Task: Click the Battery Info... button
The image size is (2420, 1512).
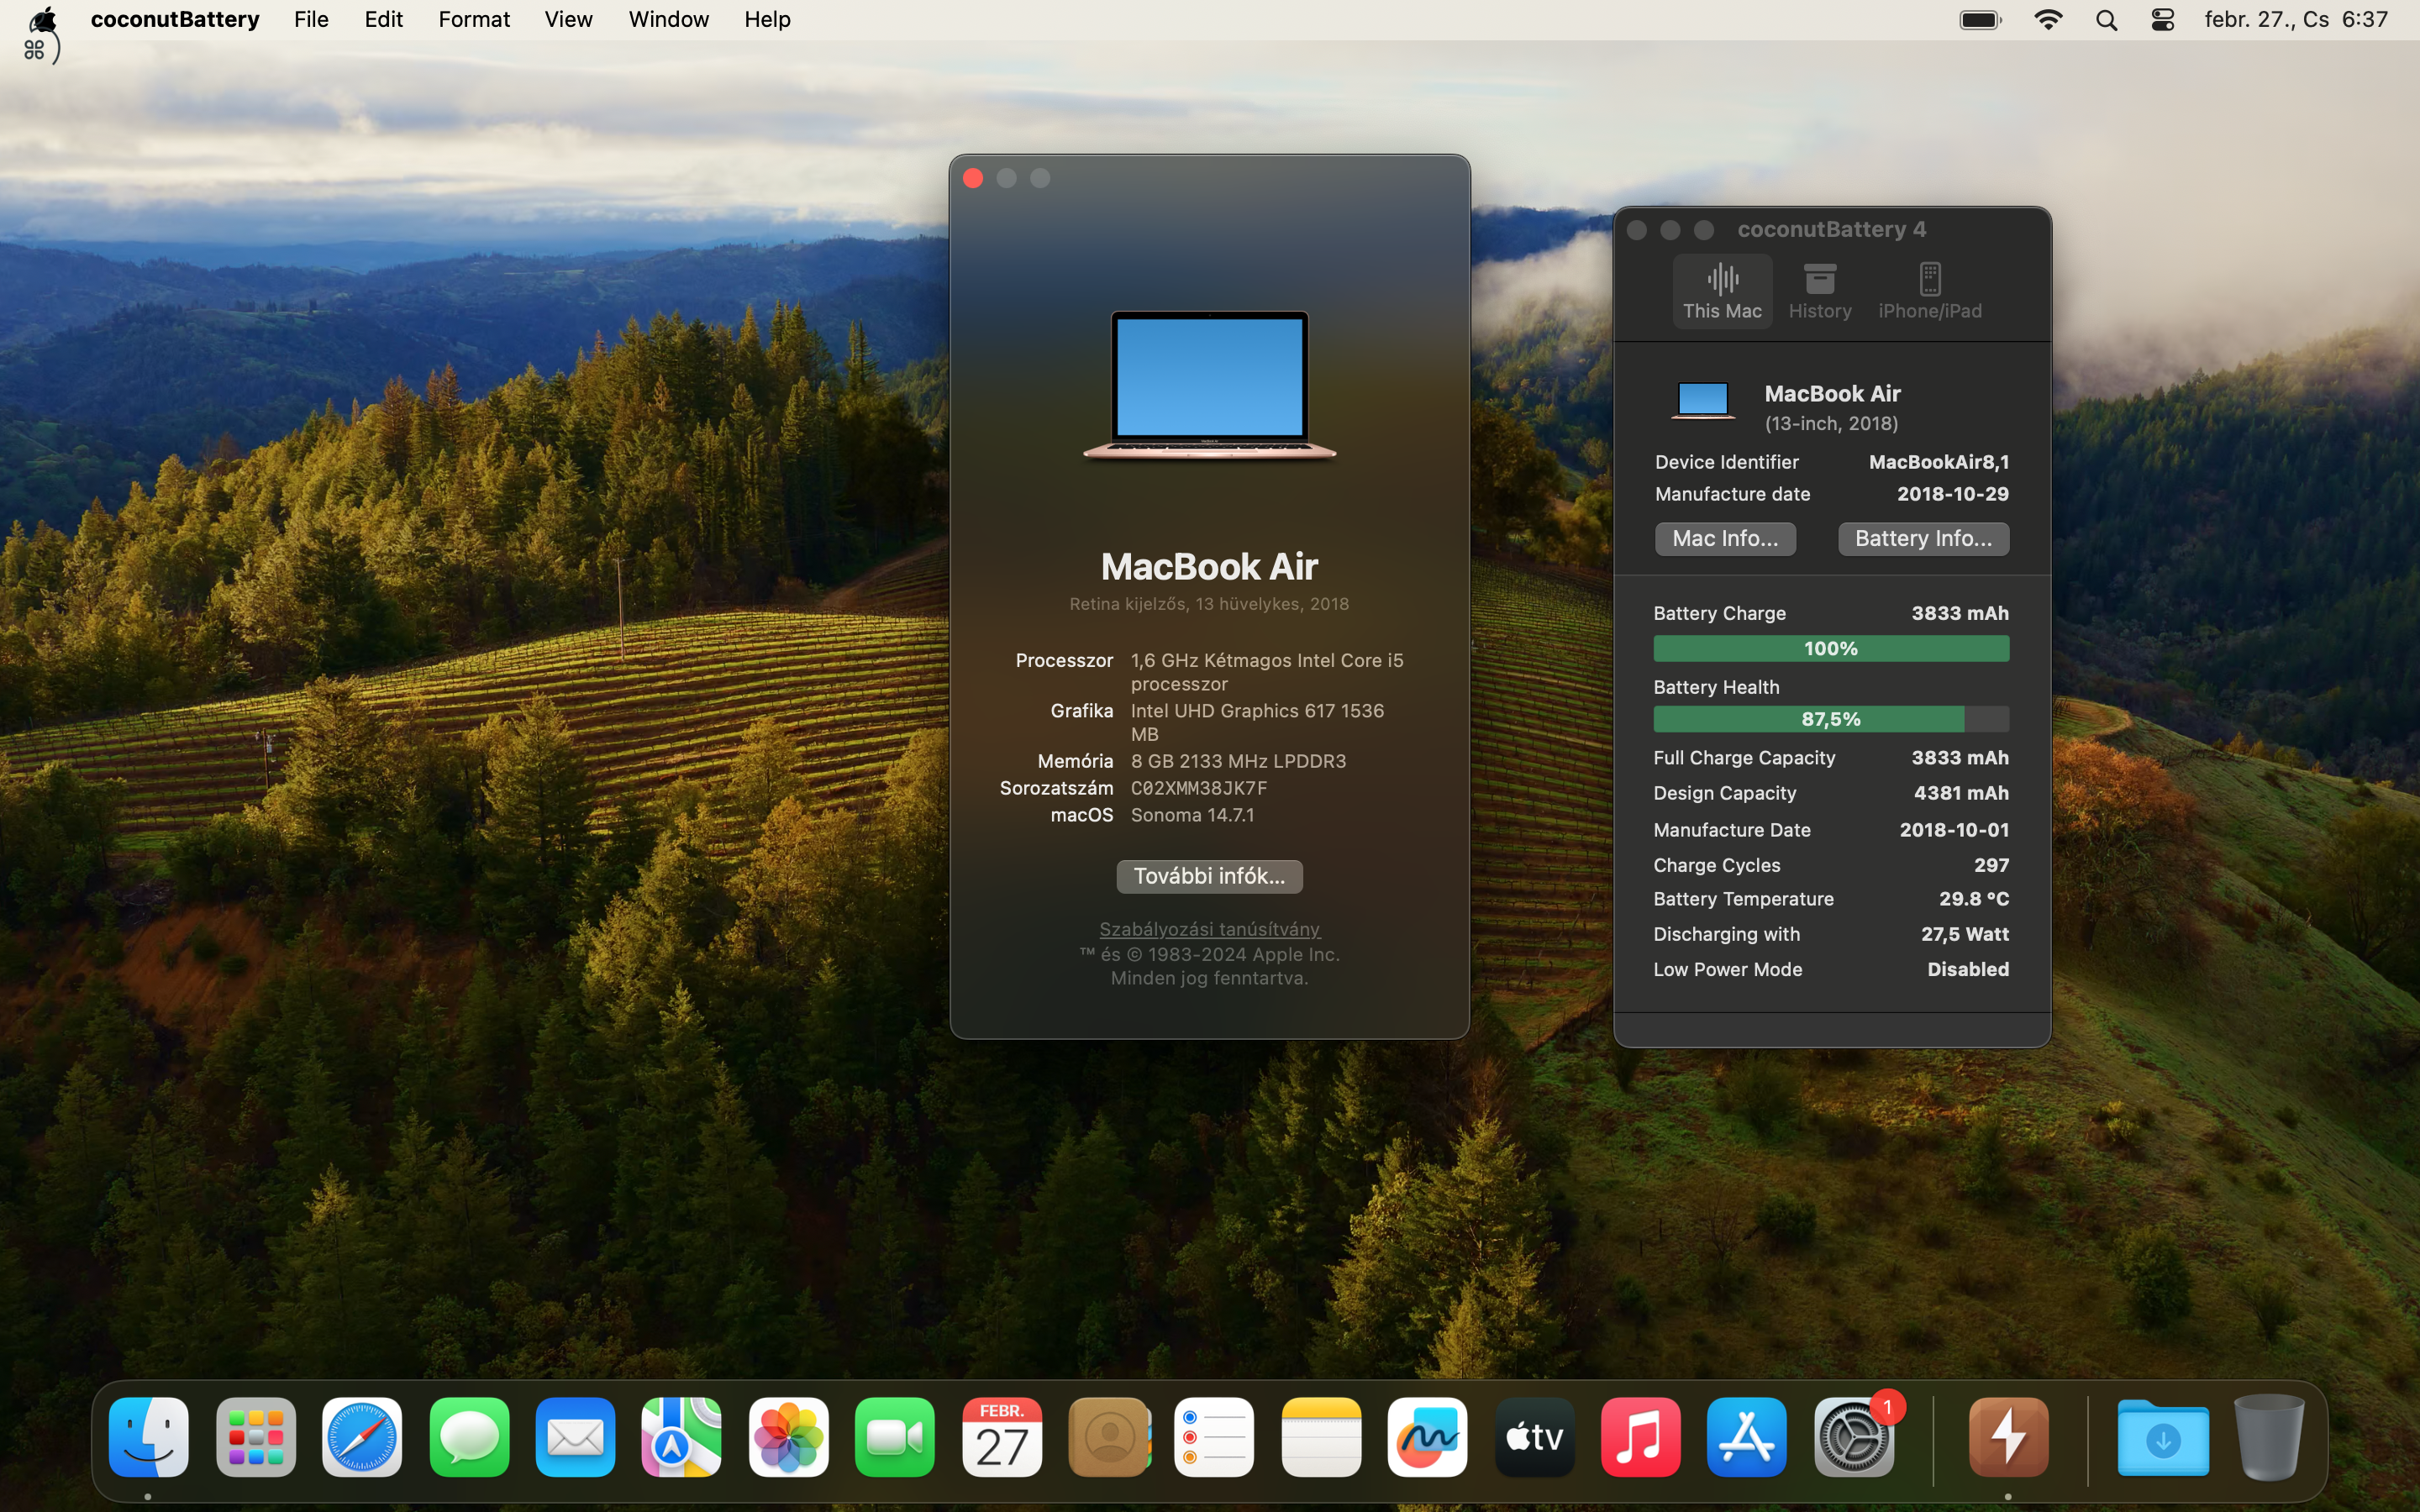Action: 1923,539
